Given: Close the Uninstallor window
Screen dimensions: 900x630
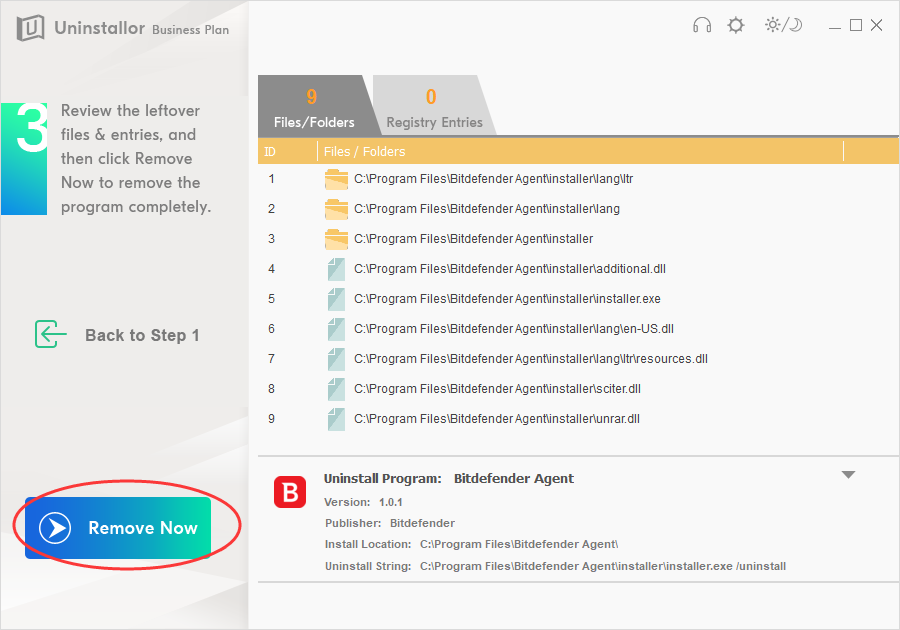Looking at the screenshot, I should pos(876,25).
